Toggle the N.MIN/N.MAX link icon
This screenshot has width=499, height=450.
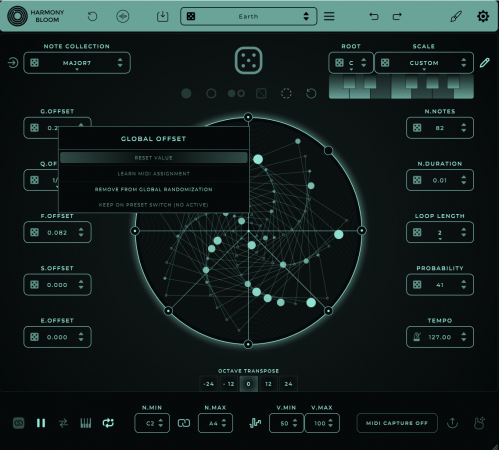tap(184, 423)
